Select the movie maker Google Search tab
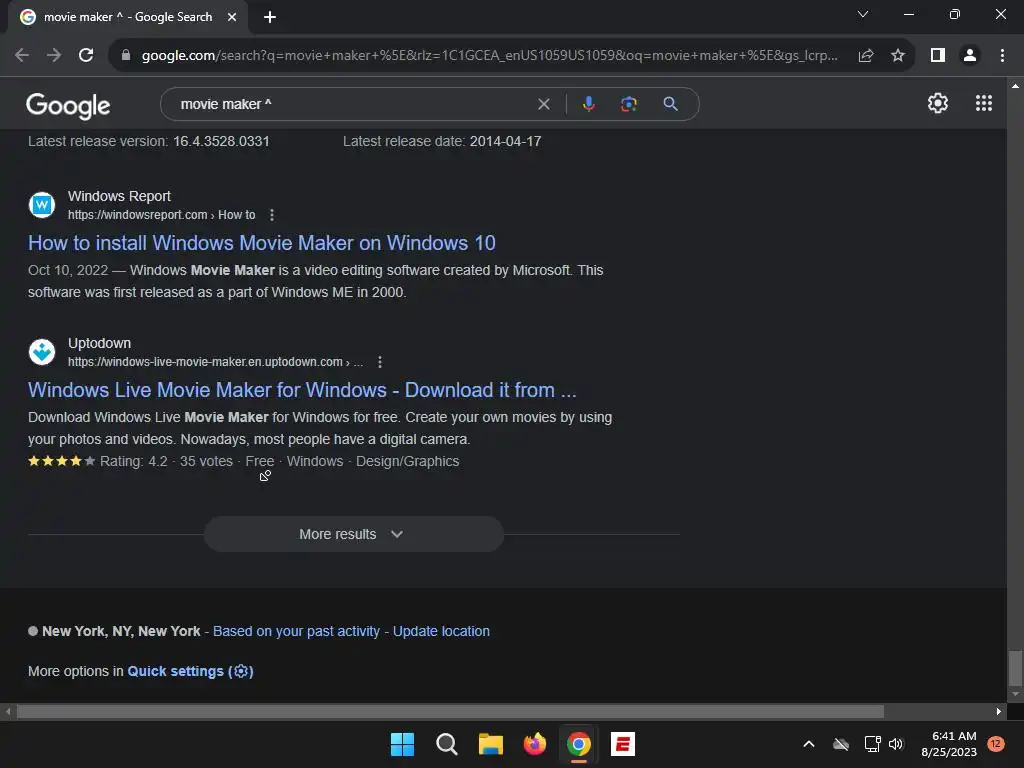The height and width of the screenshot is (768, 1024). (127, 17)
